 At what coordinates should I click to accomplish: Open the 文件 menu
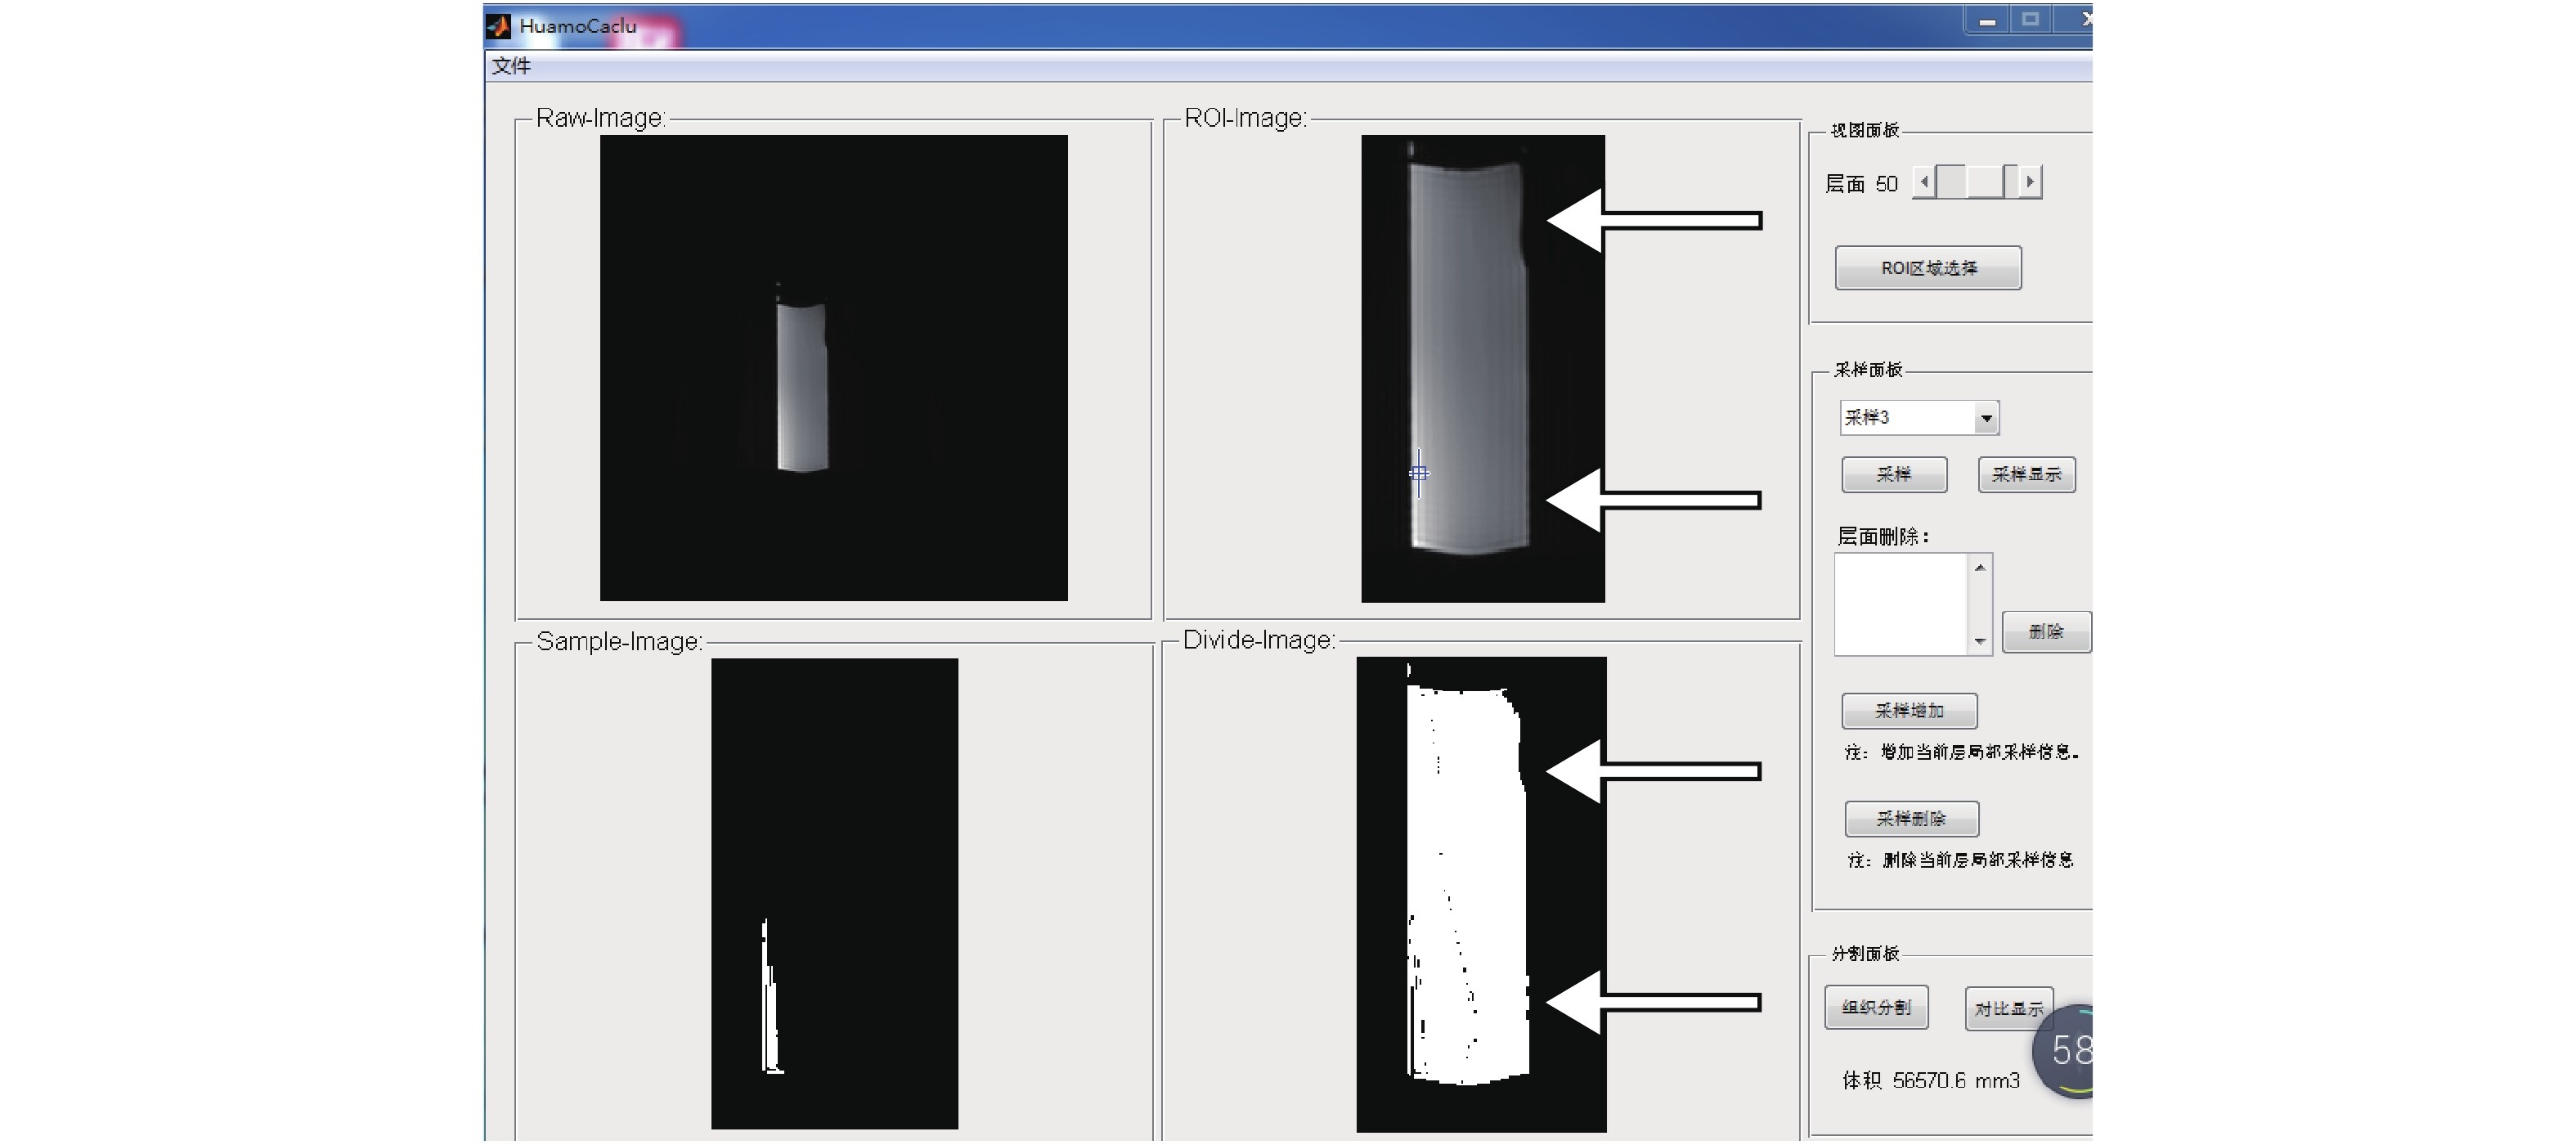tap(511, 66)
